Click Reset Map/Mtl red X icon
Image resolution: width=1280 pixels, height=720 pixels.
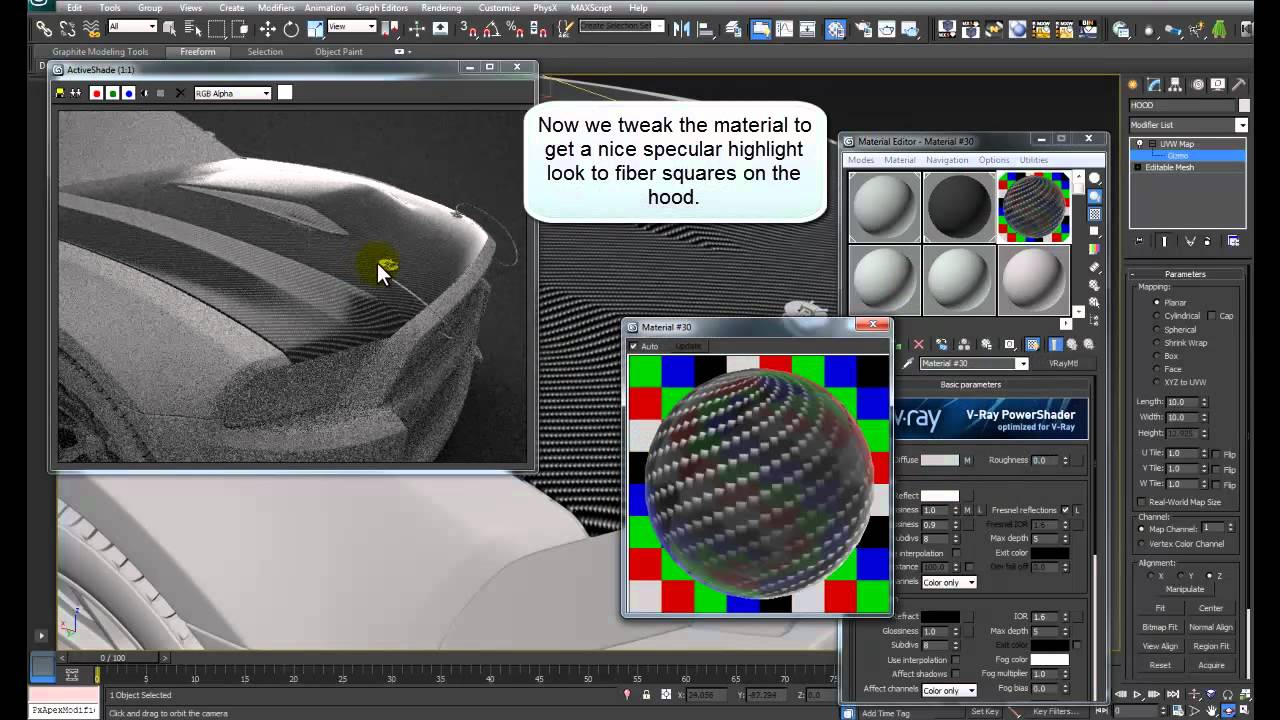918,344
